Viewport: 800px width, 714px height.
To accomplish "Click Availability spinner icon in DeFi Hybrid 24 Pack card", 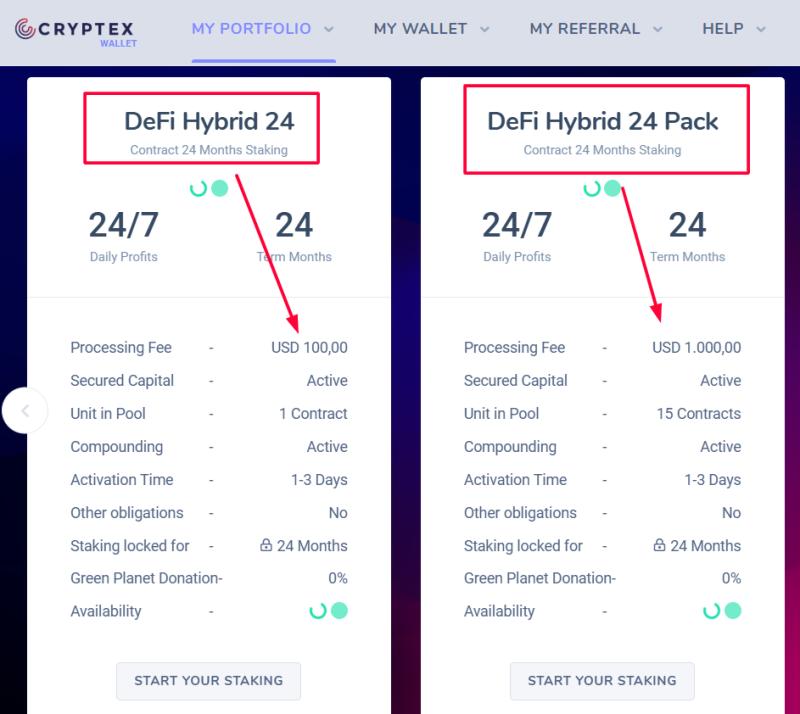I will pyautogui.click(x=712, y=611).
